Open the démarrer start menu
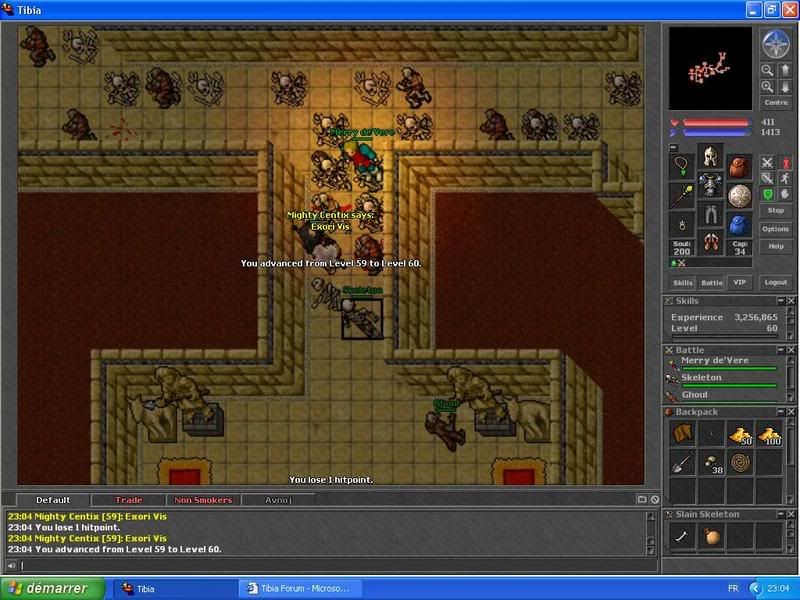800x600 pixels. click(52, 588)
